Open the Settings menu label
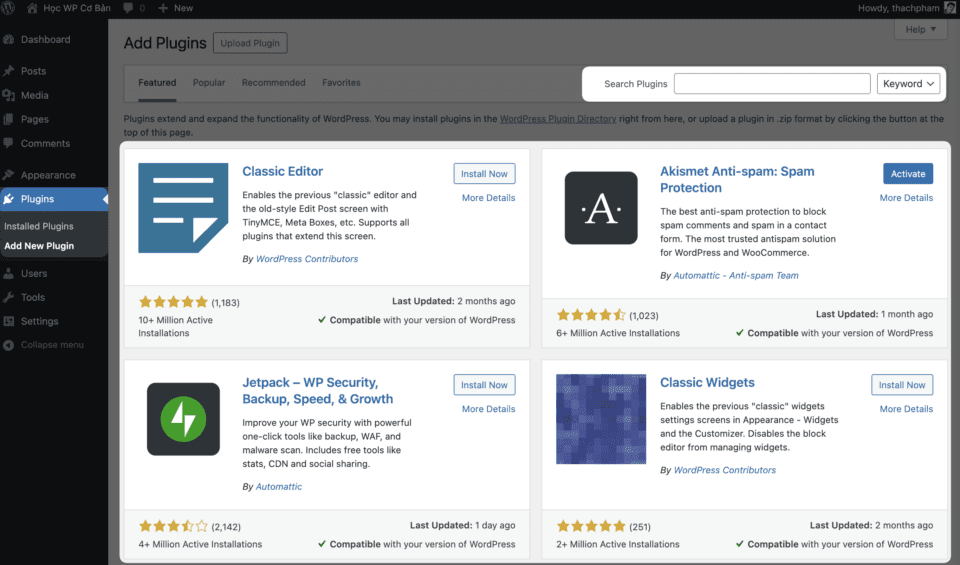The image size is (960, 565). 39,321
